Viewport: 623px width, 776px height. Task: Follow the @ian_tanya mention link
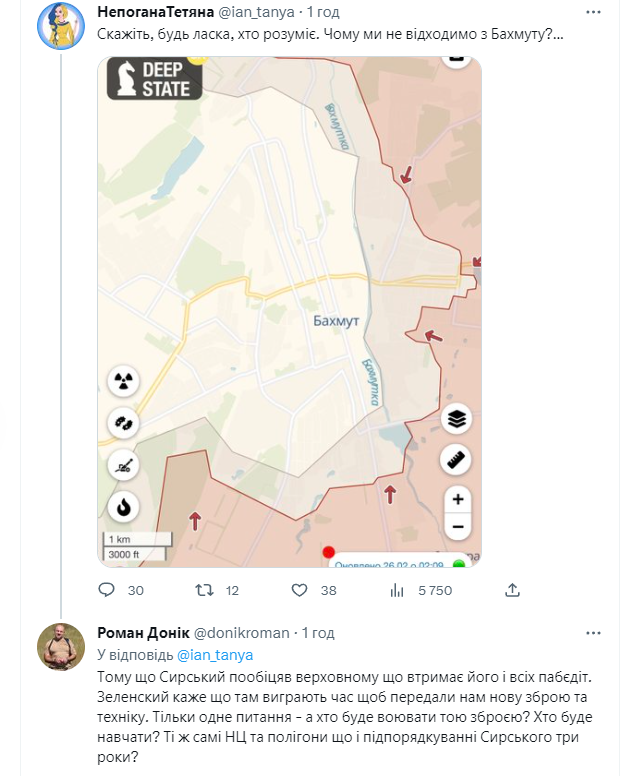pyautogui.click(x=214, y=655)
